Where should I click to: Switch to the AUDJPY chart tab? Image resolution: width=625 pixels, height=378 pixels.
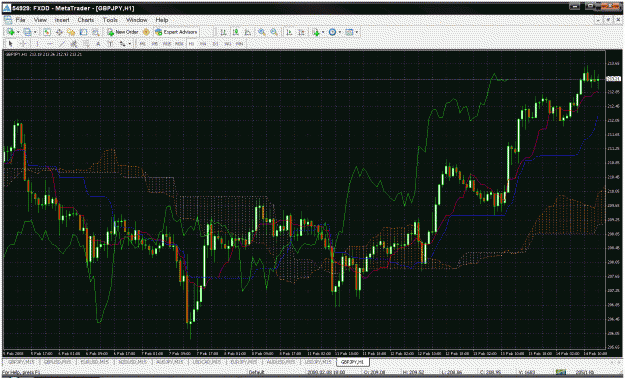coord(170,362)
